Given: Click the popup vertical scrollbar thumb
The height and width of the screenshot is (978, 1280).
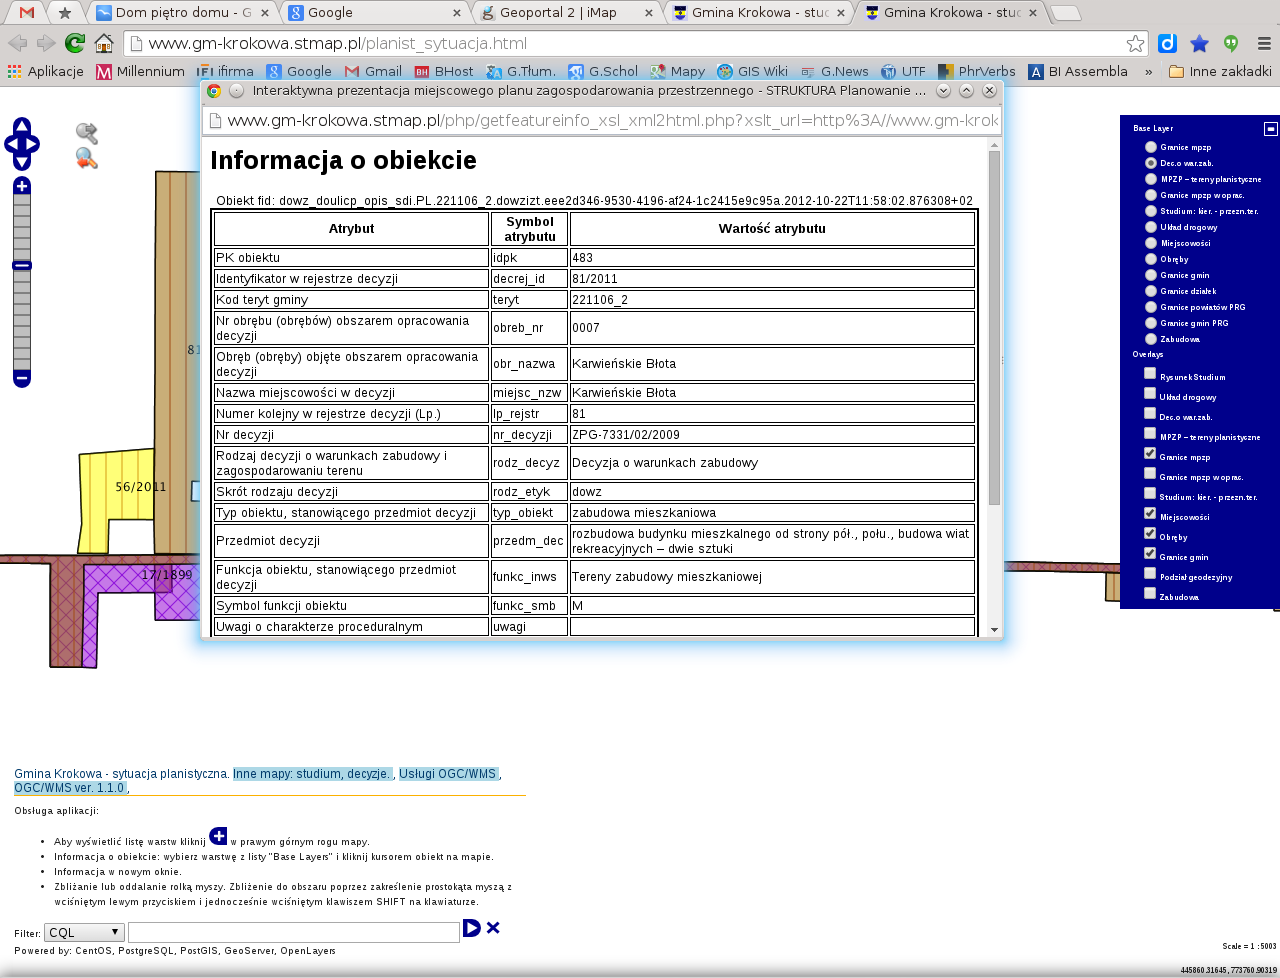Looking at the screenshot, I should tap(994, 327).
